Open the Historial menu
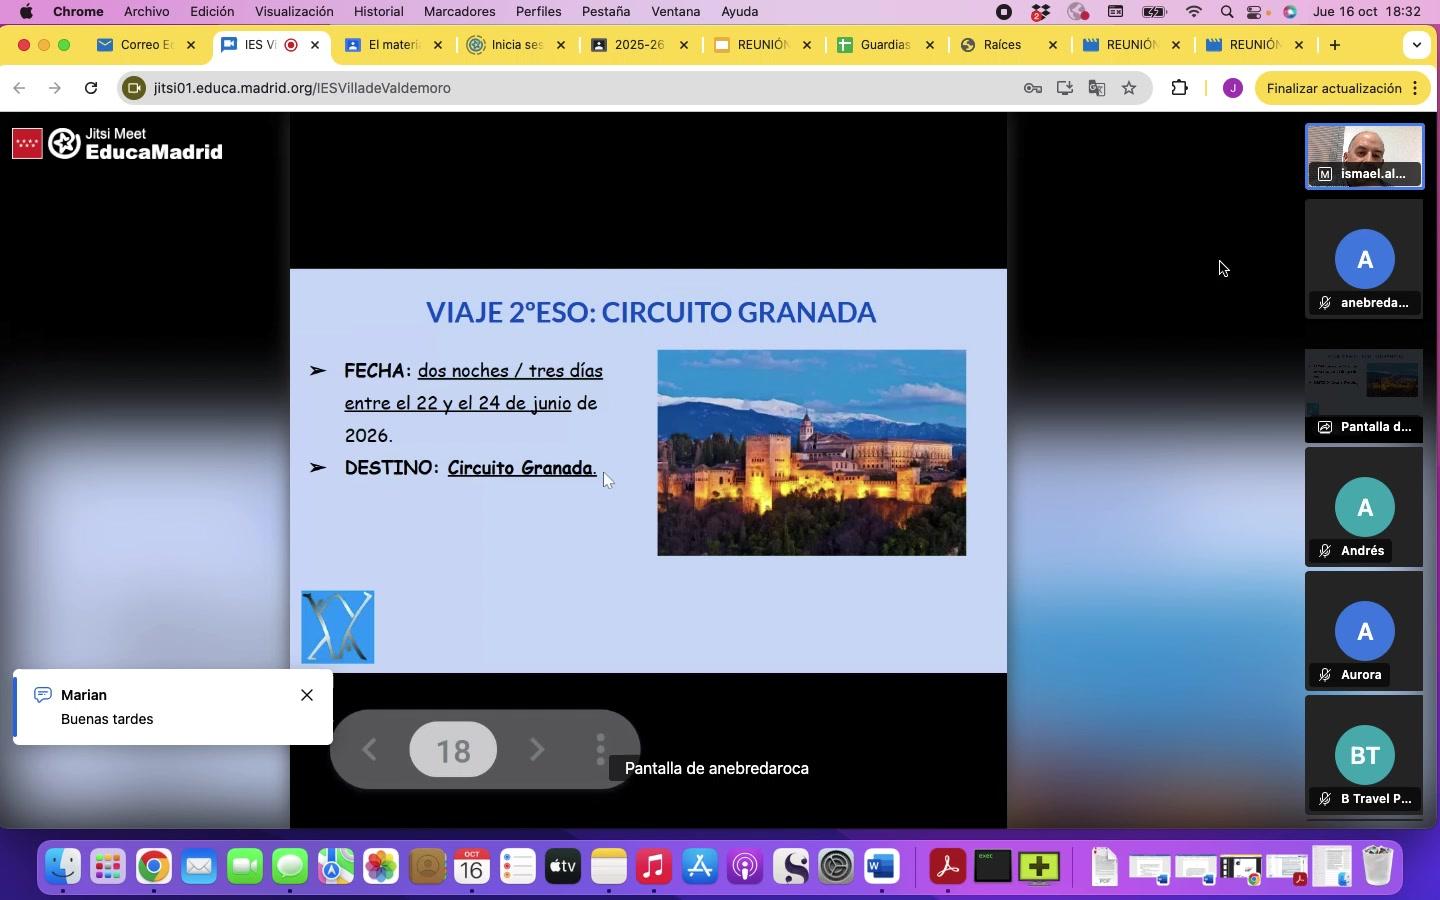The width and height of the screenshot is (1440, 900). (x=379, y=12)
